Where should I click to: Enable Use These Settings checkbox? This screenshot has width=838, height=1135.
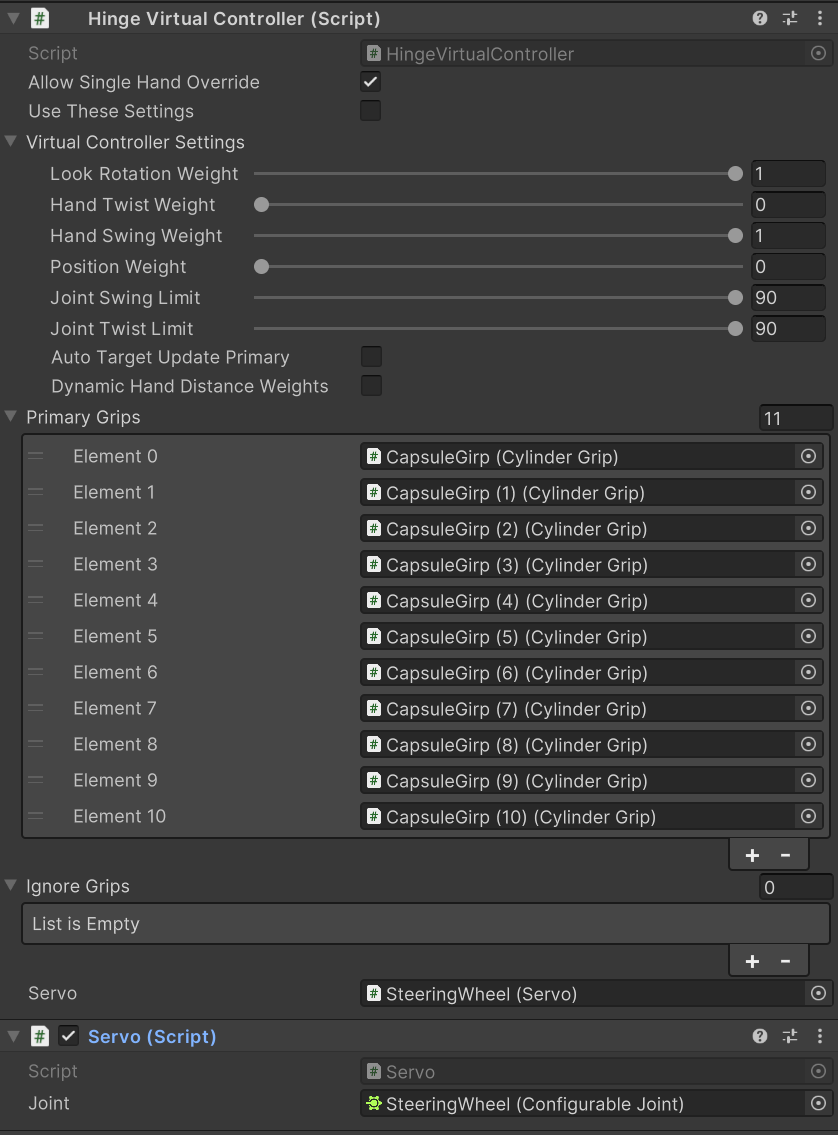click(370, 111)
